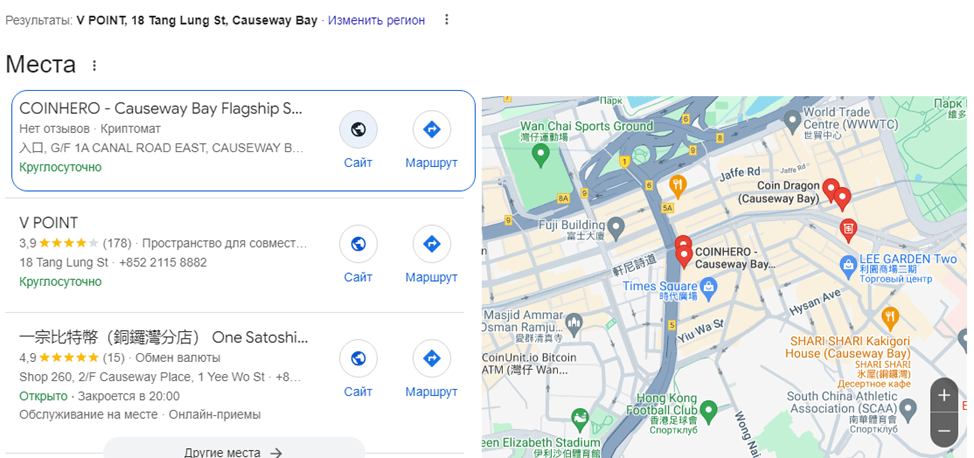Click SHARI SHARI Kakigori restaurant marker

(x=890, y=318)
